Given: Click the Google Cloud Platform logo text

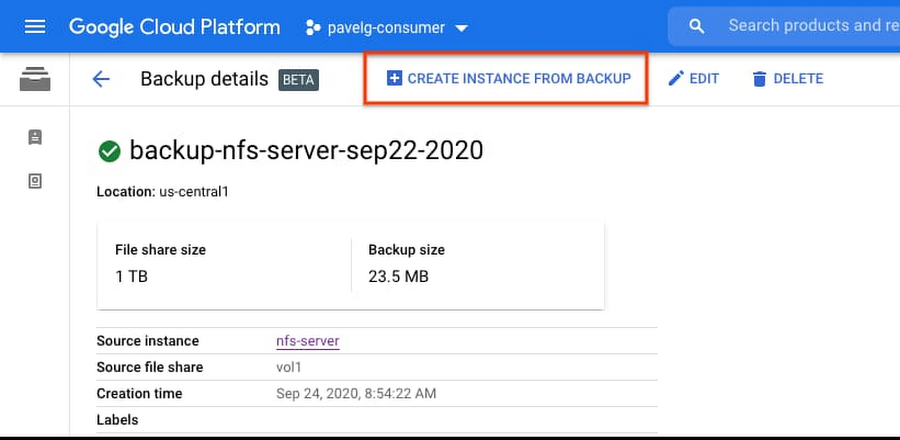Looking at the screenshot, I should 174,27.
